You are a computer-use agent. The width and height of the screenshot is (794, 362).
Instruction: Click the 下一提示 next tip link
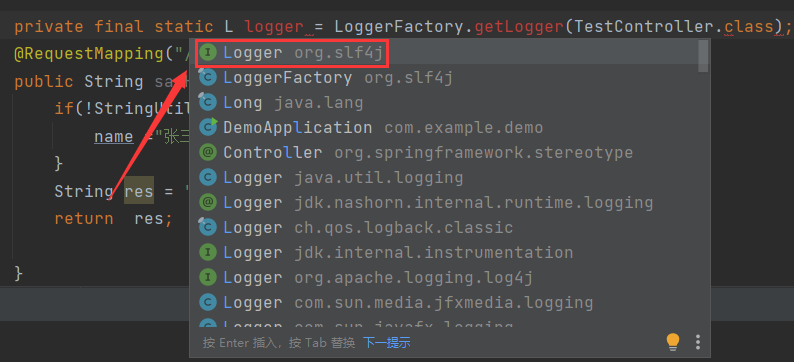[386, 343]
